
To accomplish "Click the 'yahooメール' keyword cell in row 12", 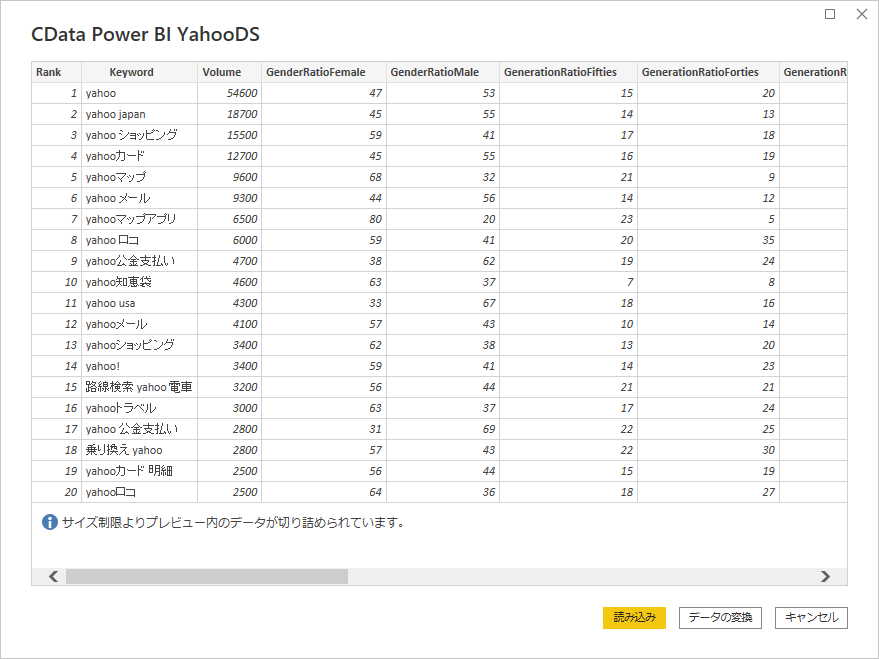I will (x=140, y=324).
